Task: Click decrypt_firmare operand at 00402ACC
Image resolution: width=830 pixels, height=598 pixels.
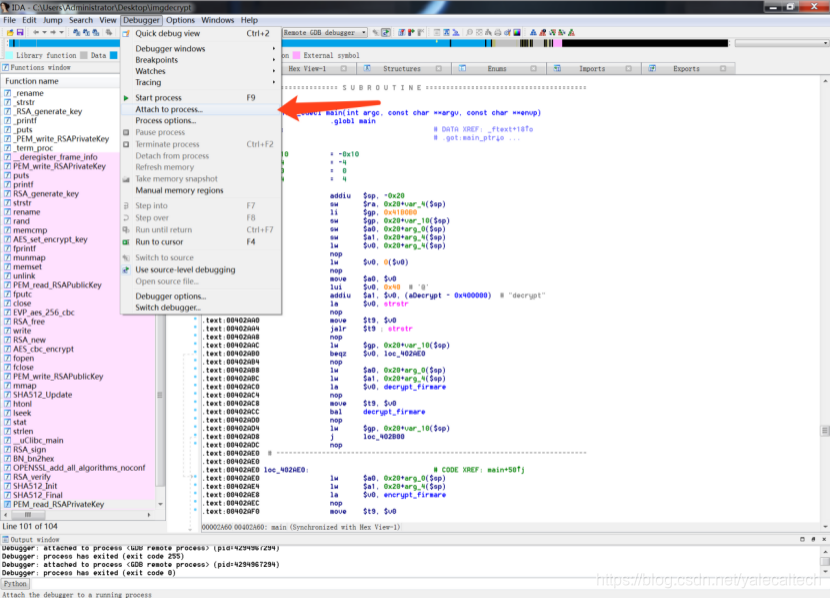Action: pos(394,412)
